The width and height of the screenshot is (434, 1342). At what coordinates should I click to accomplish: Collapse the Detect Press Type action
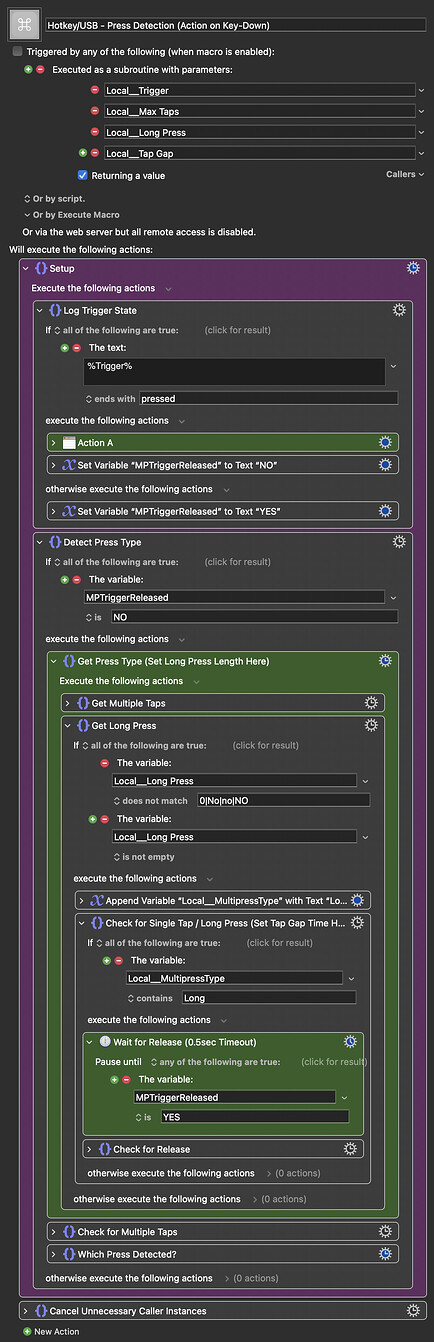[40, 541]
